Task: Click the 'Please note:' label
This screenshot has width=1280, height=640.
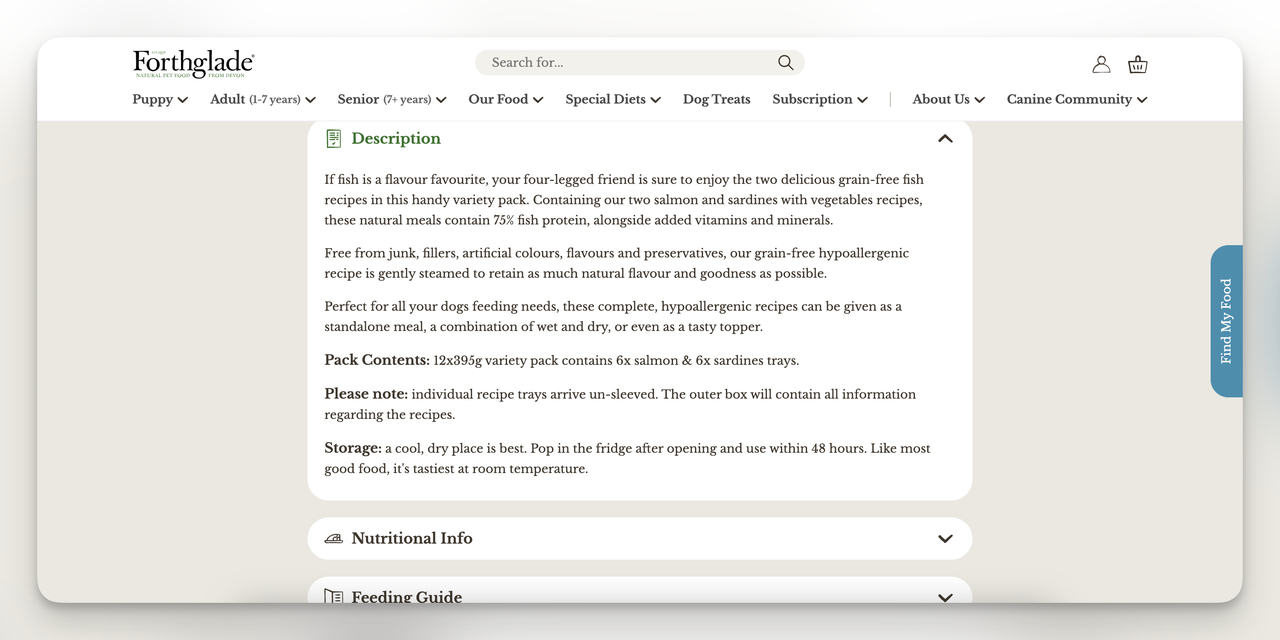Action: pos(366,394)
